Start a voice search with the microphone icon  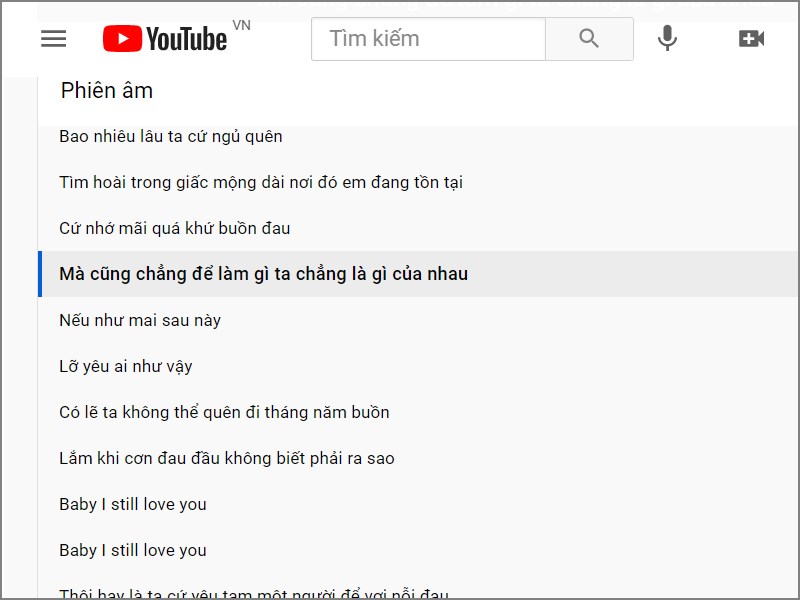tap(667, 38)
